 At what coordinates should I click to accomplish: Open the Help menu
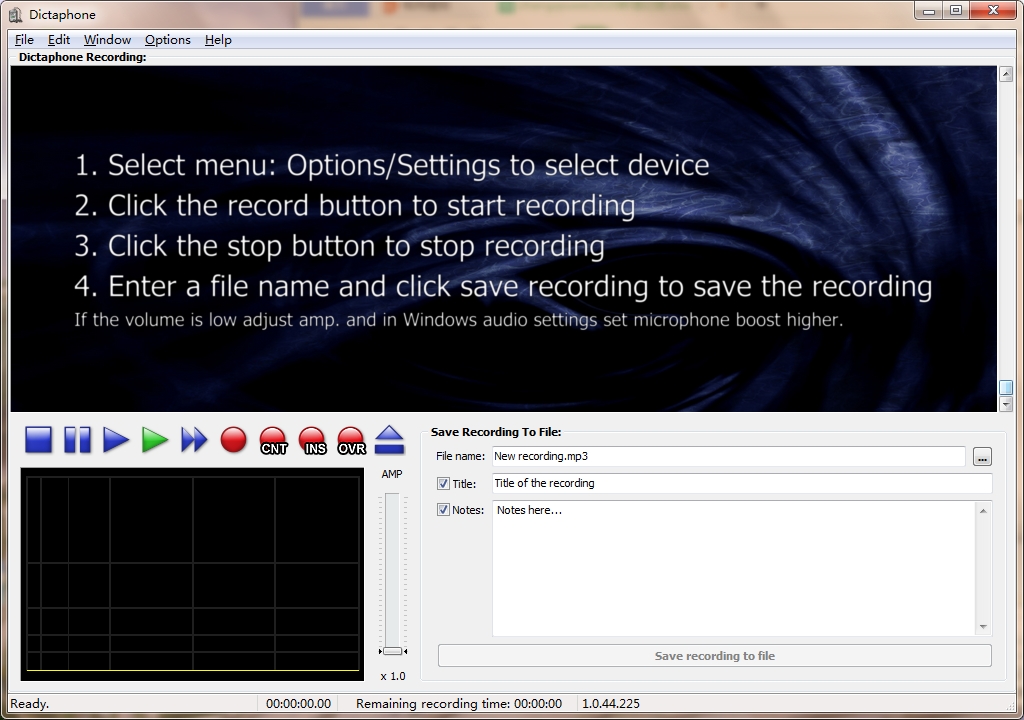point(218,40)
